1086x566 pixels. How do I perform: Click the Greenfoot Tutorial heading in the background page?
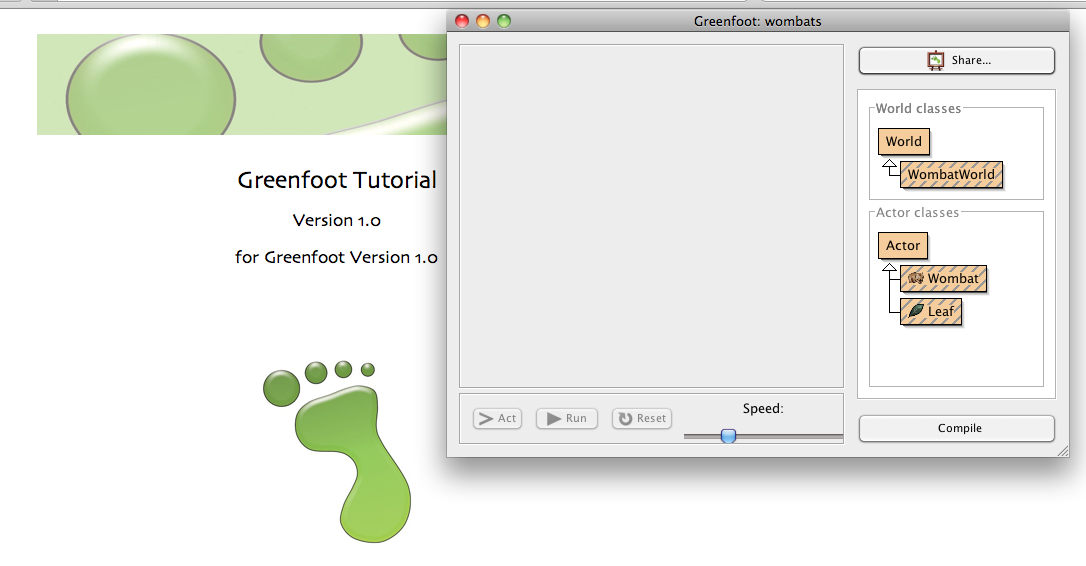(337, 180)
